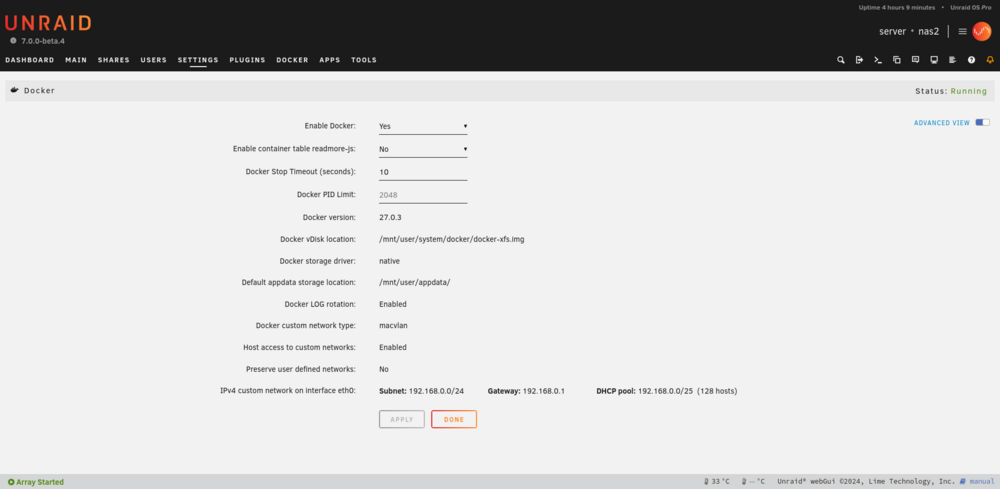Click the manual book icon in footer

tap(964, 481)
